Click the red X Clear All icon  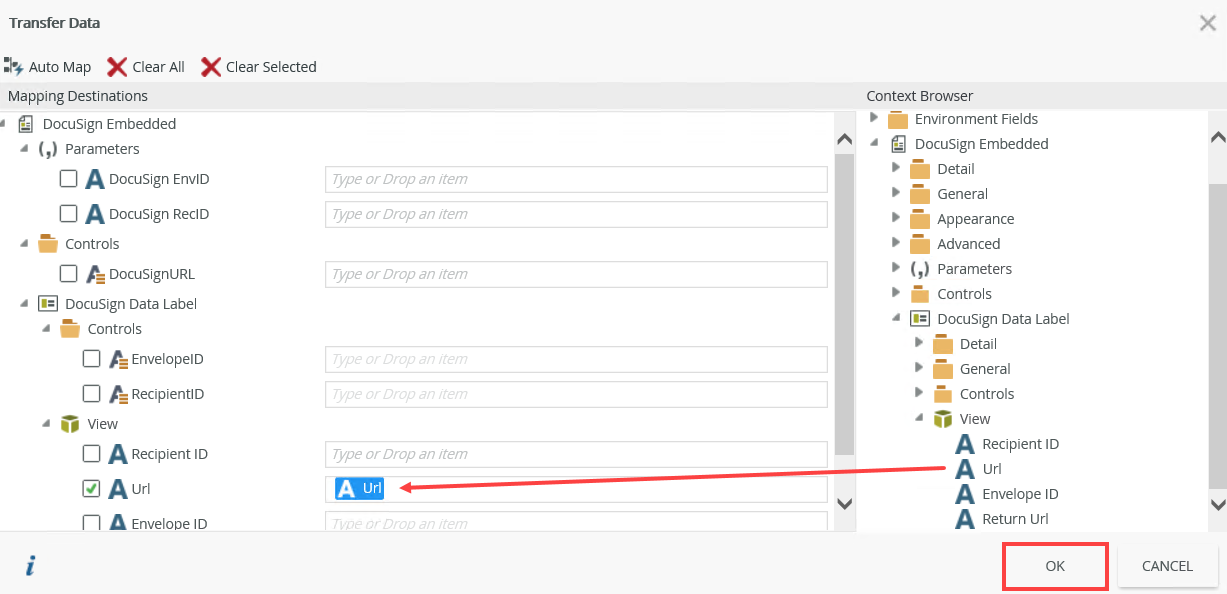click(117, 67)
